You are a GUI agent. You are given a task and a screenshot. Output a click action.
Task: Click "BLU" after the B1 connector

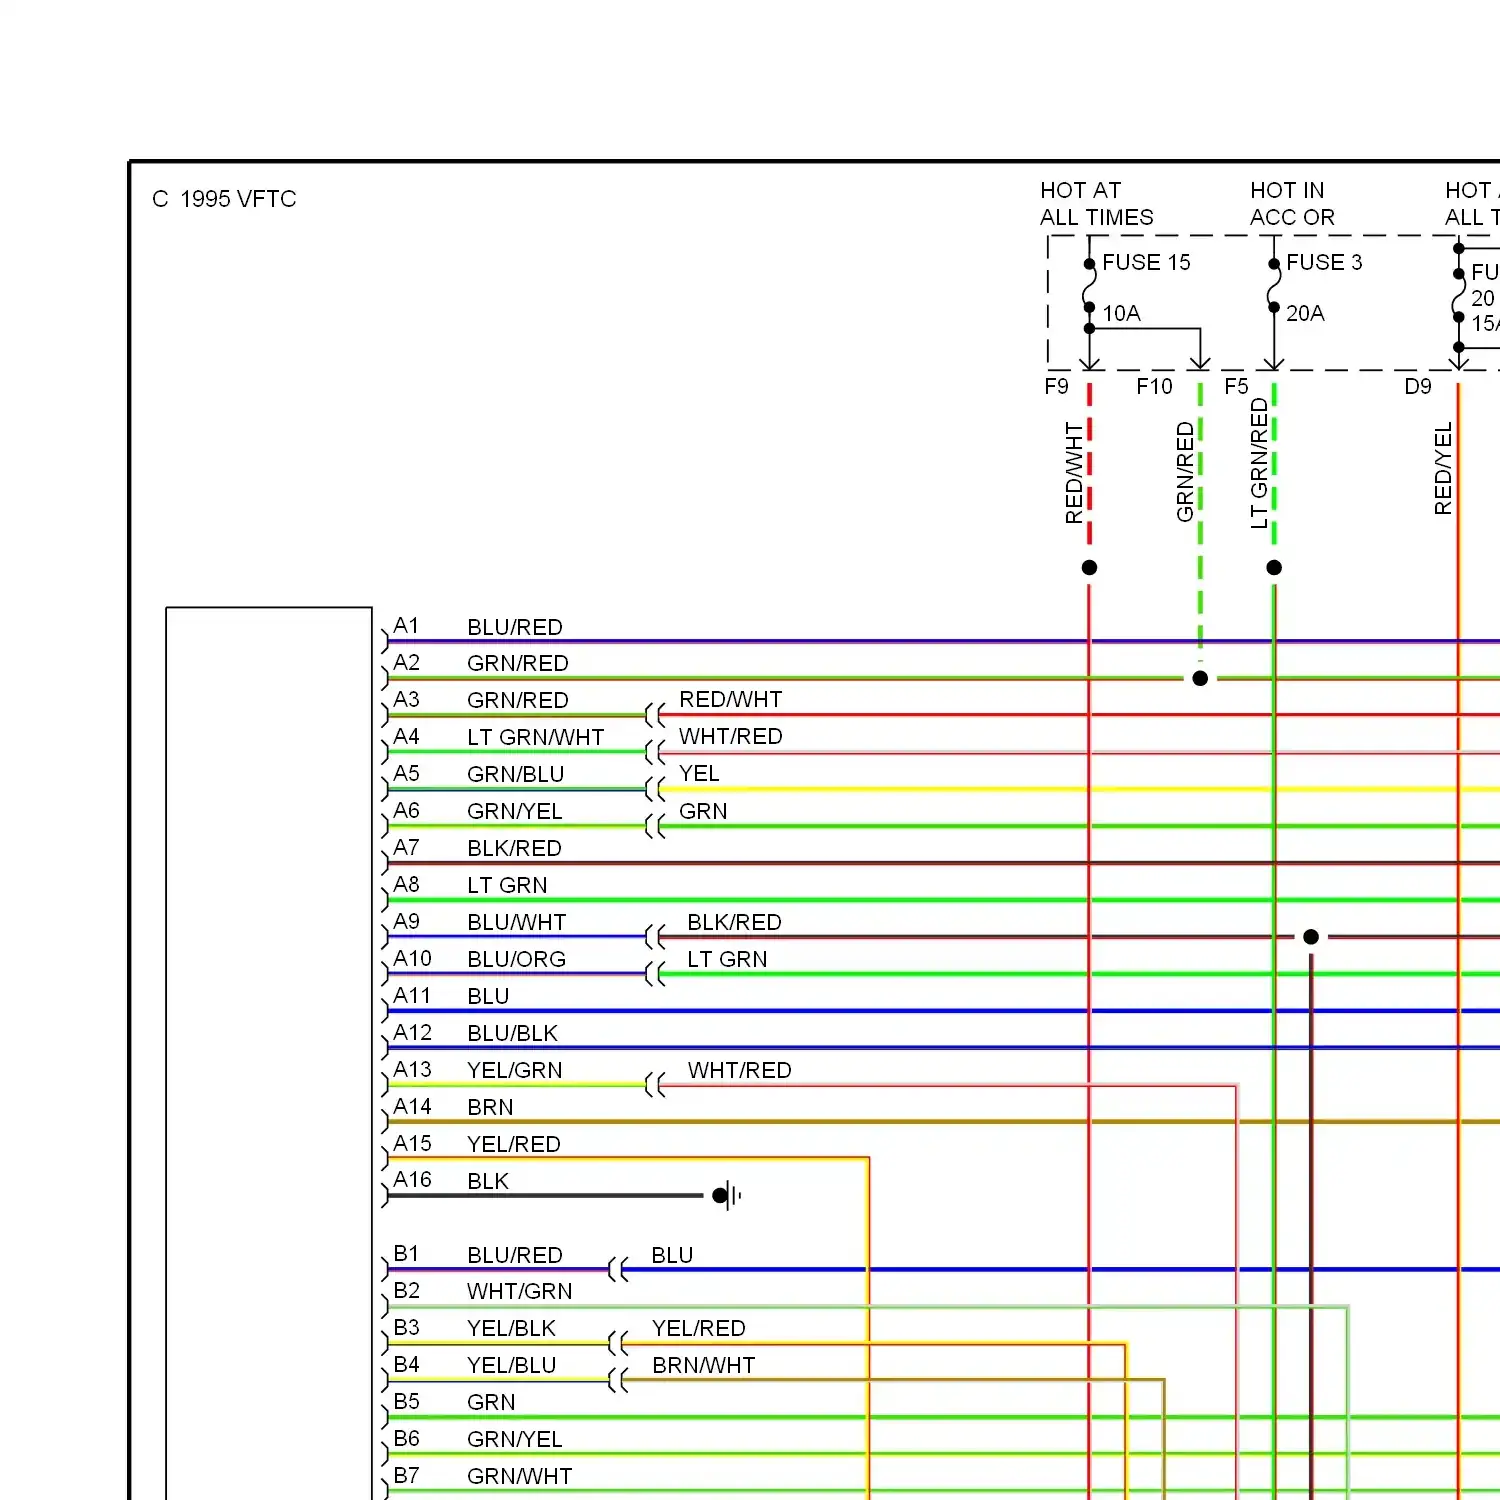[x=672, y=1255]
